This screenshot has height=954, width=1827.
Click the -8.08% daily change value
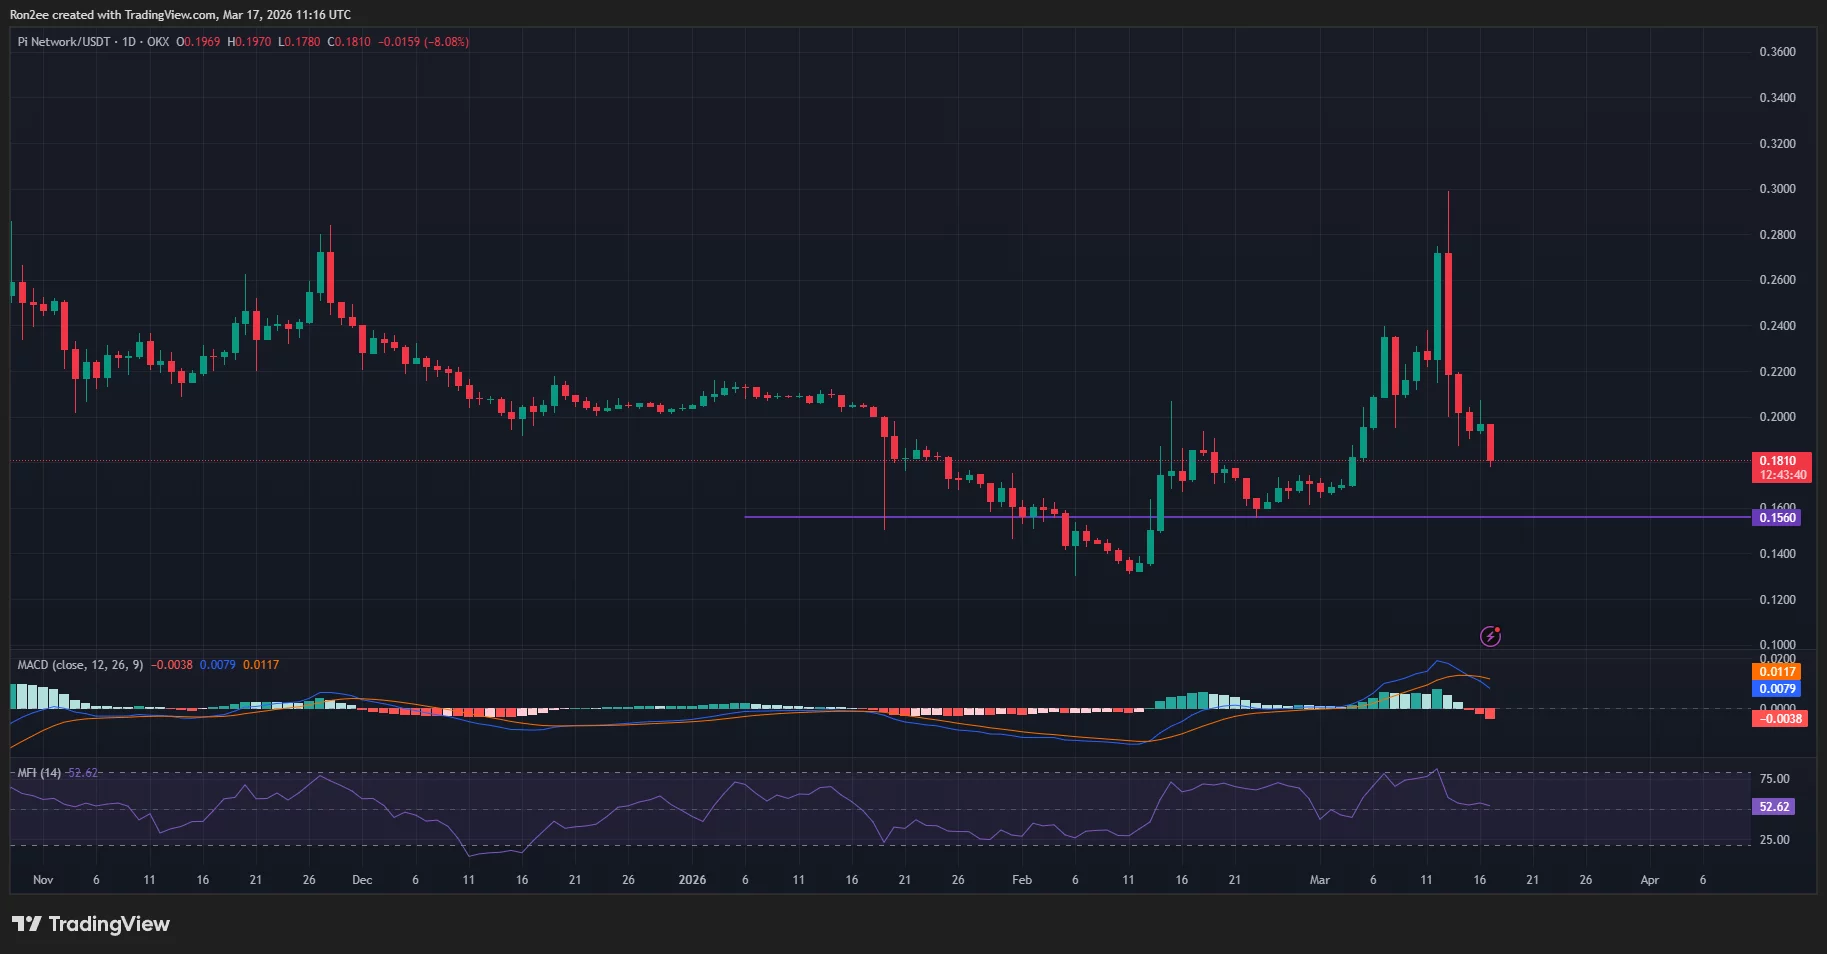[x=448, y=42]
